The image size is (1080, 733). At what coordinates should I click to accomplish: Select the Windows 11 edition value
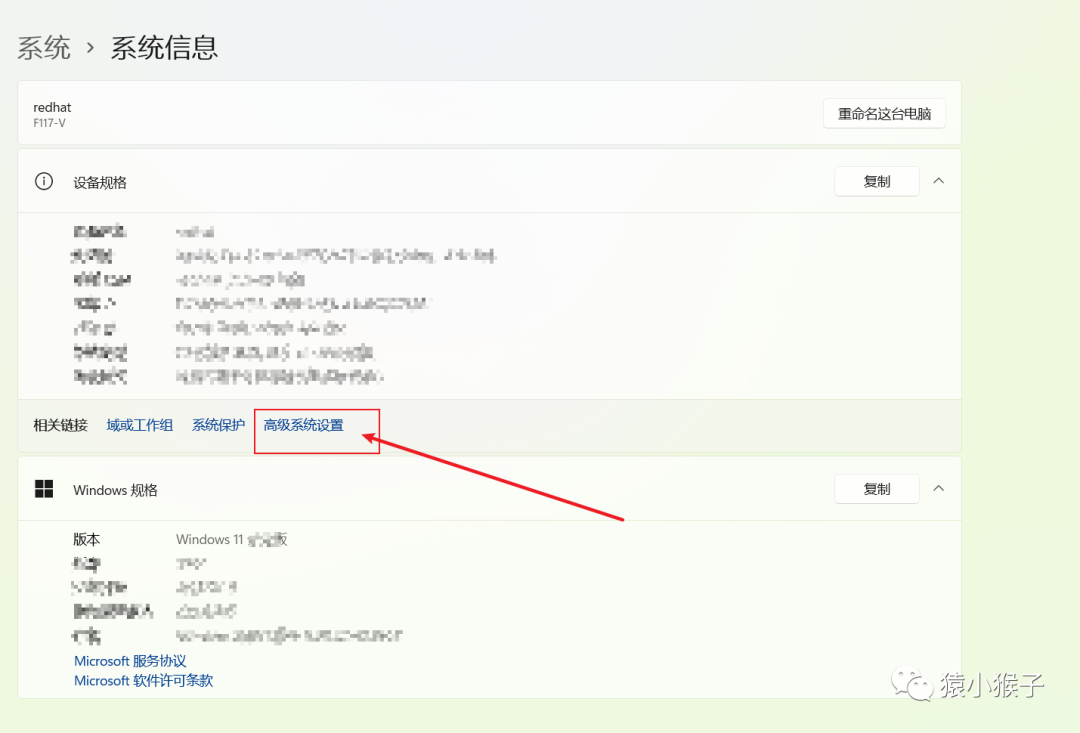(x=231, y=539)
